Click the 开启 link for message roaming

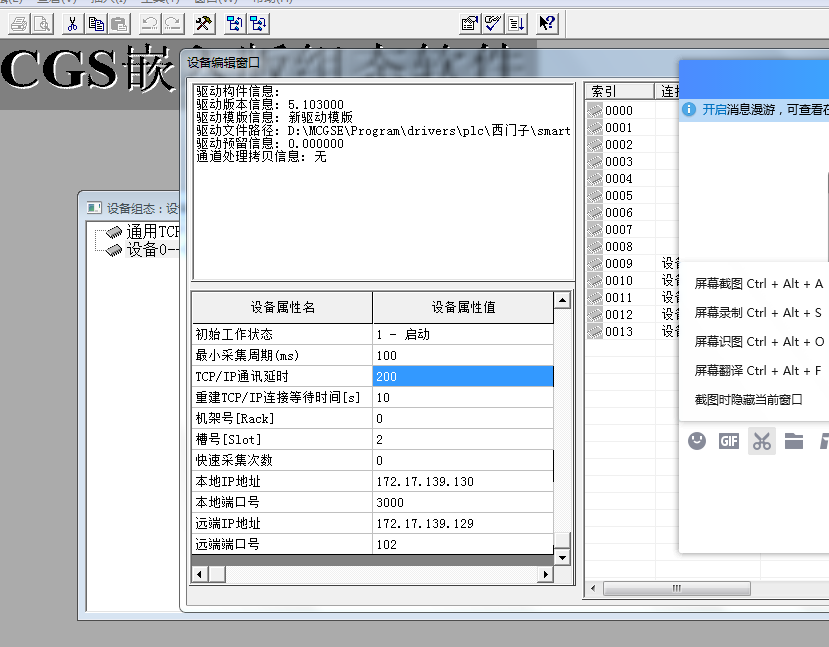(713, 109)
